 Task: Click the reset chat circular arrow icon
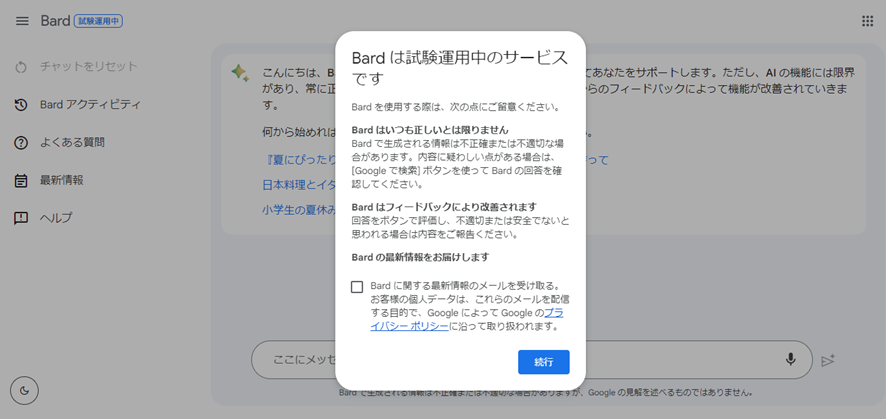click(x=21, y=67)
